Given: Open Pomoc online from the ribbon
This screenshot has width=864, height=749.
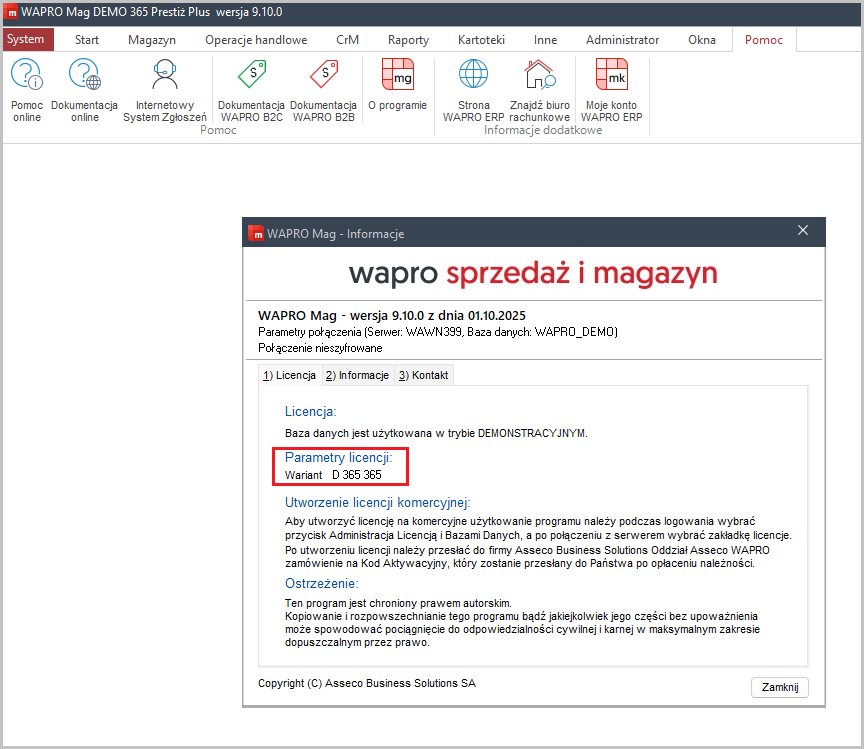Looking at the screenshot, I should coord(26,88).
